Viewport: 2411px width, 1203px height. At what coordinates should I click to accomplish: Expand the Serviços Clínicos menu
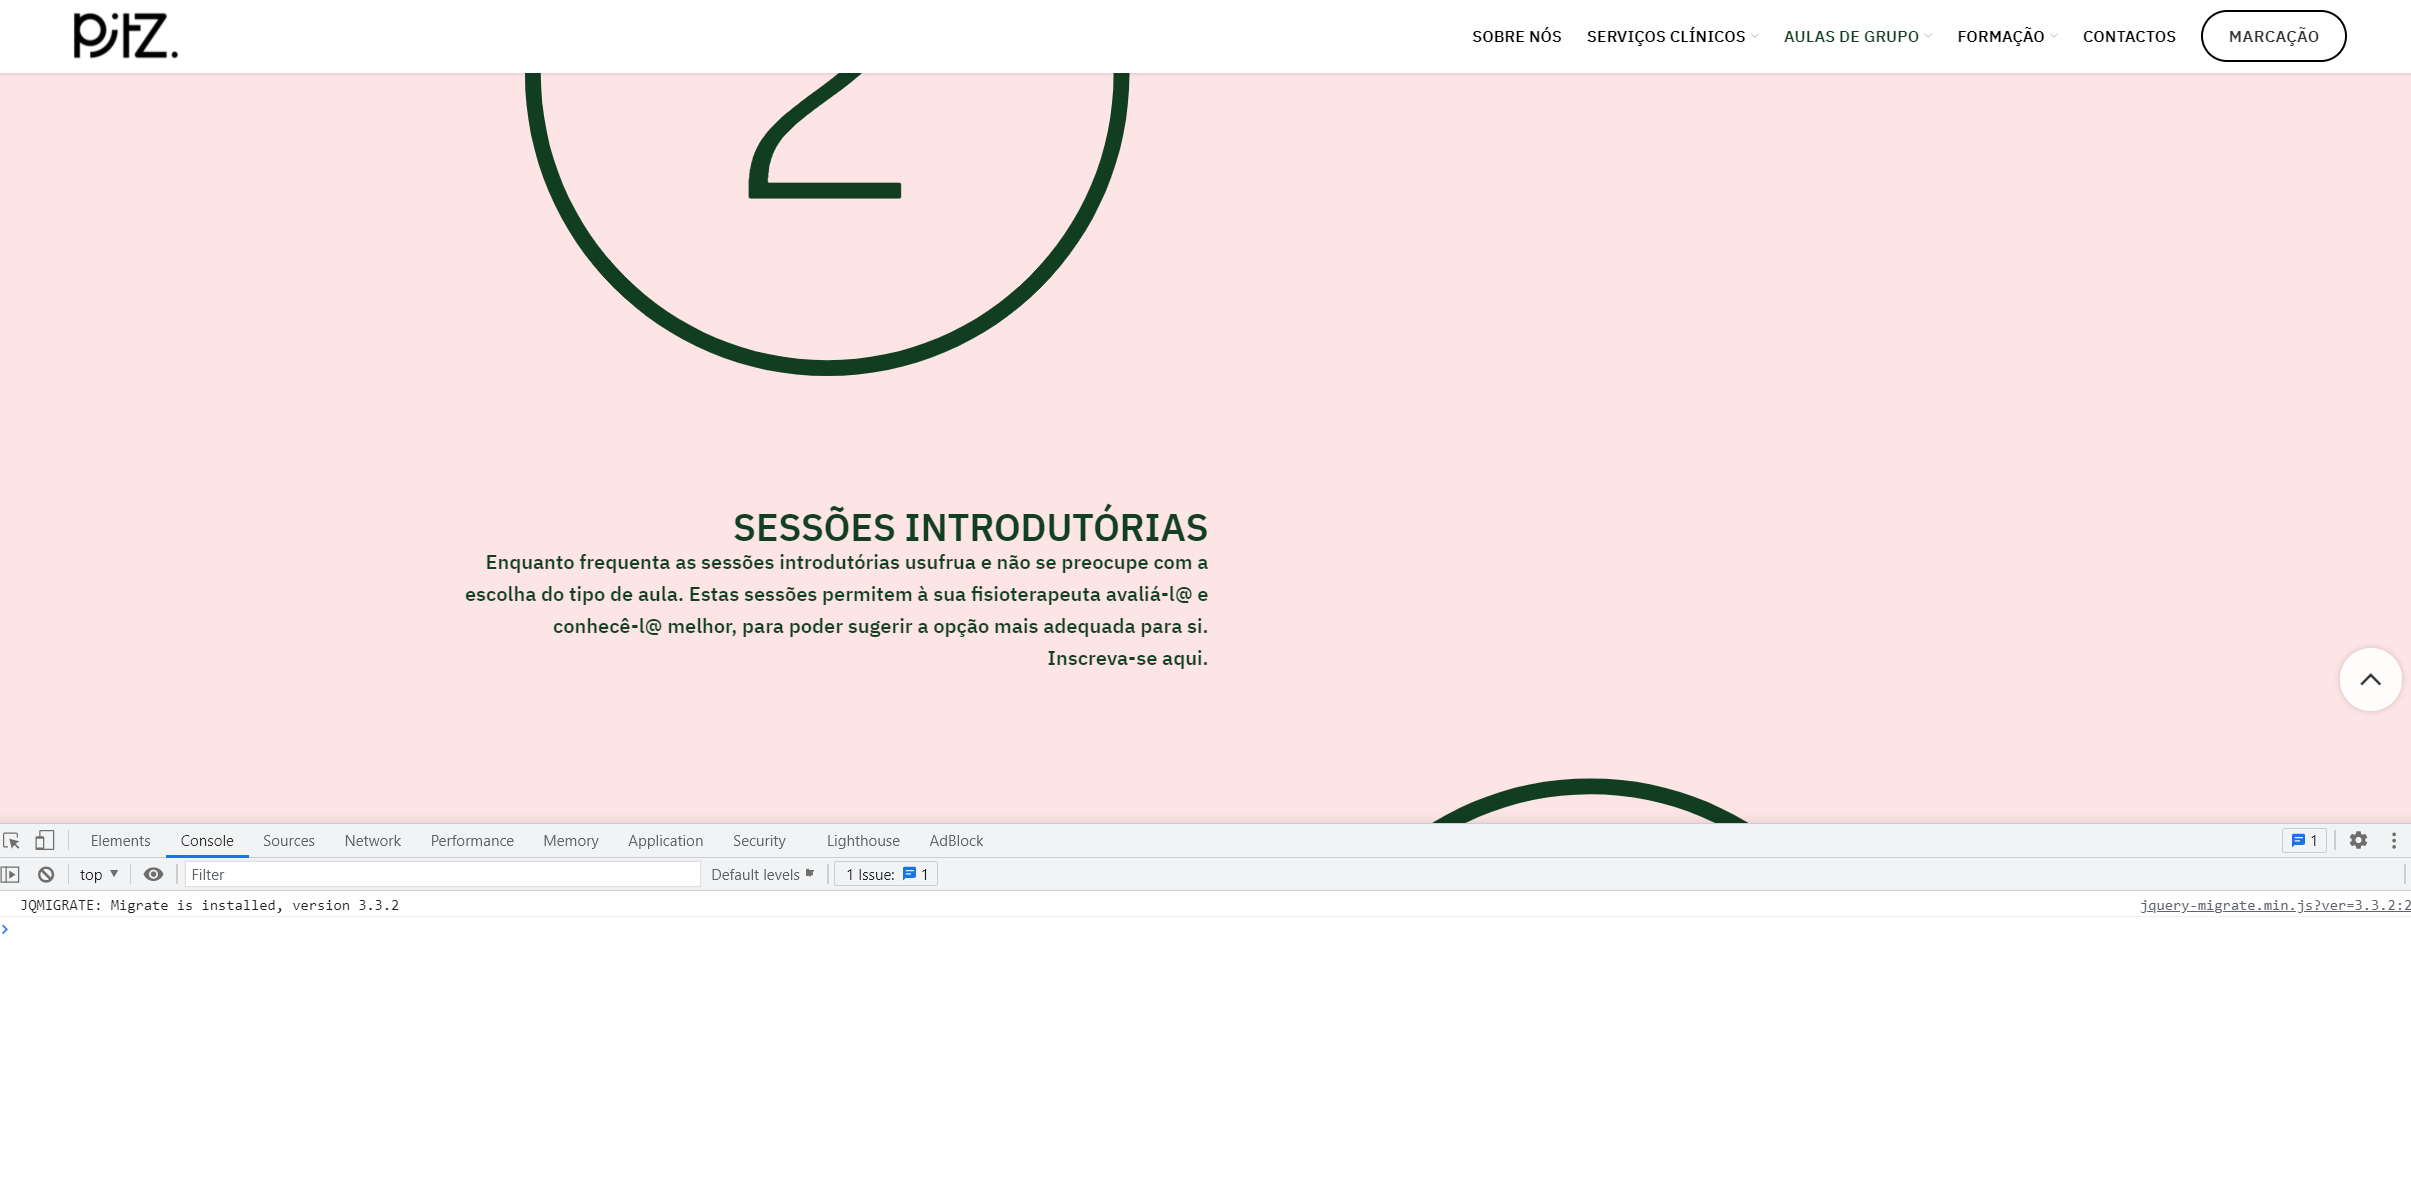point(1672,37)
